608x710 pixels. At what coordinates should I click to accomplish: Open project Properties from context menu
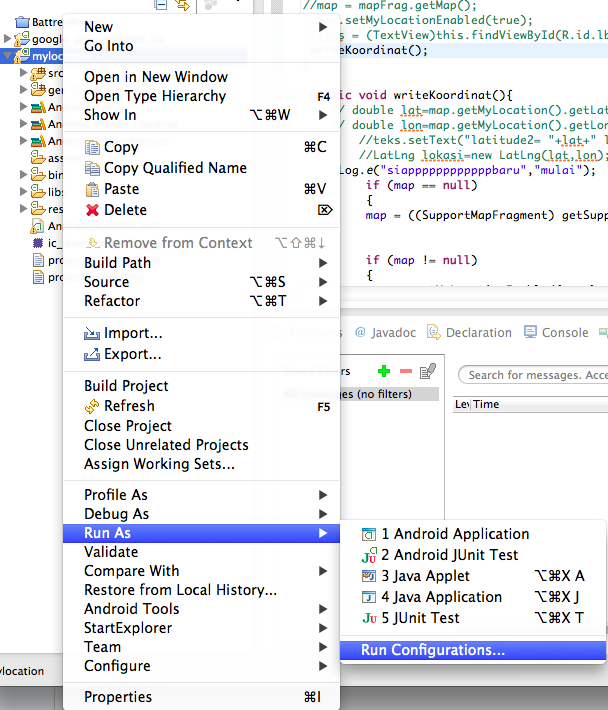tap(118, 697)
